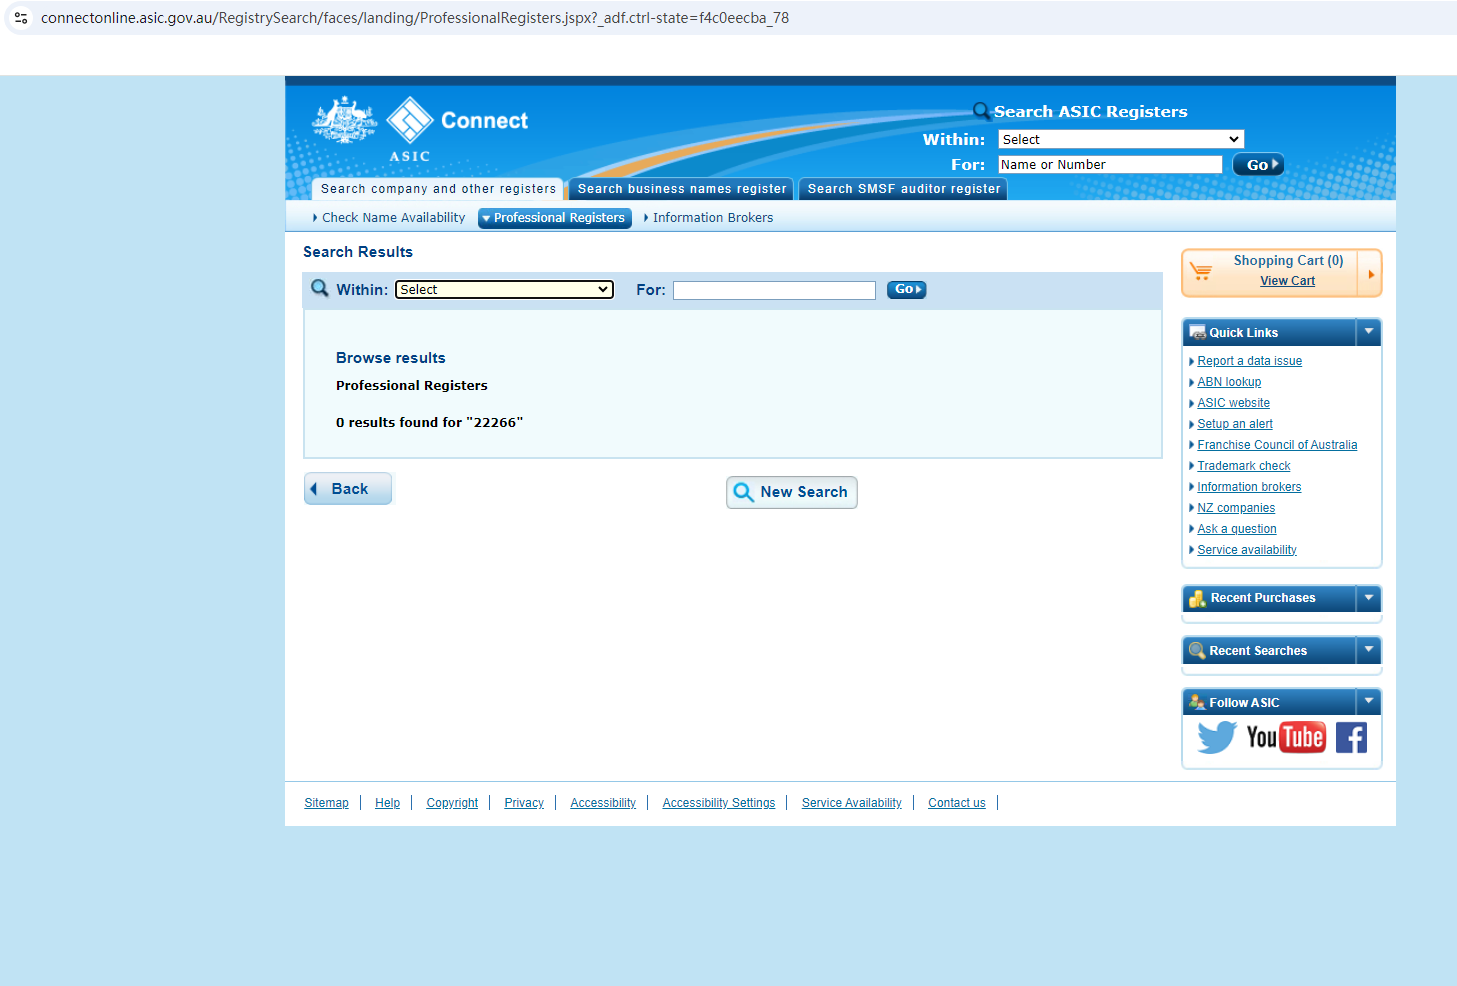
Task: Open Ask a question link
Action: [1237, 529]
